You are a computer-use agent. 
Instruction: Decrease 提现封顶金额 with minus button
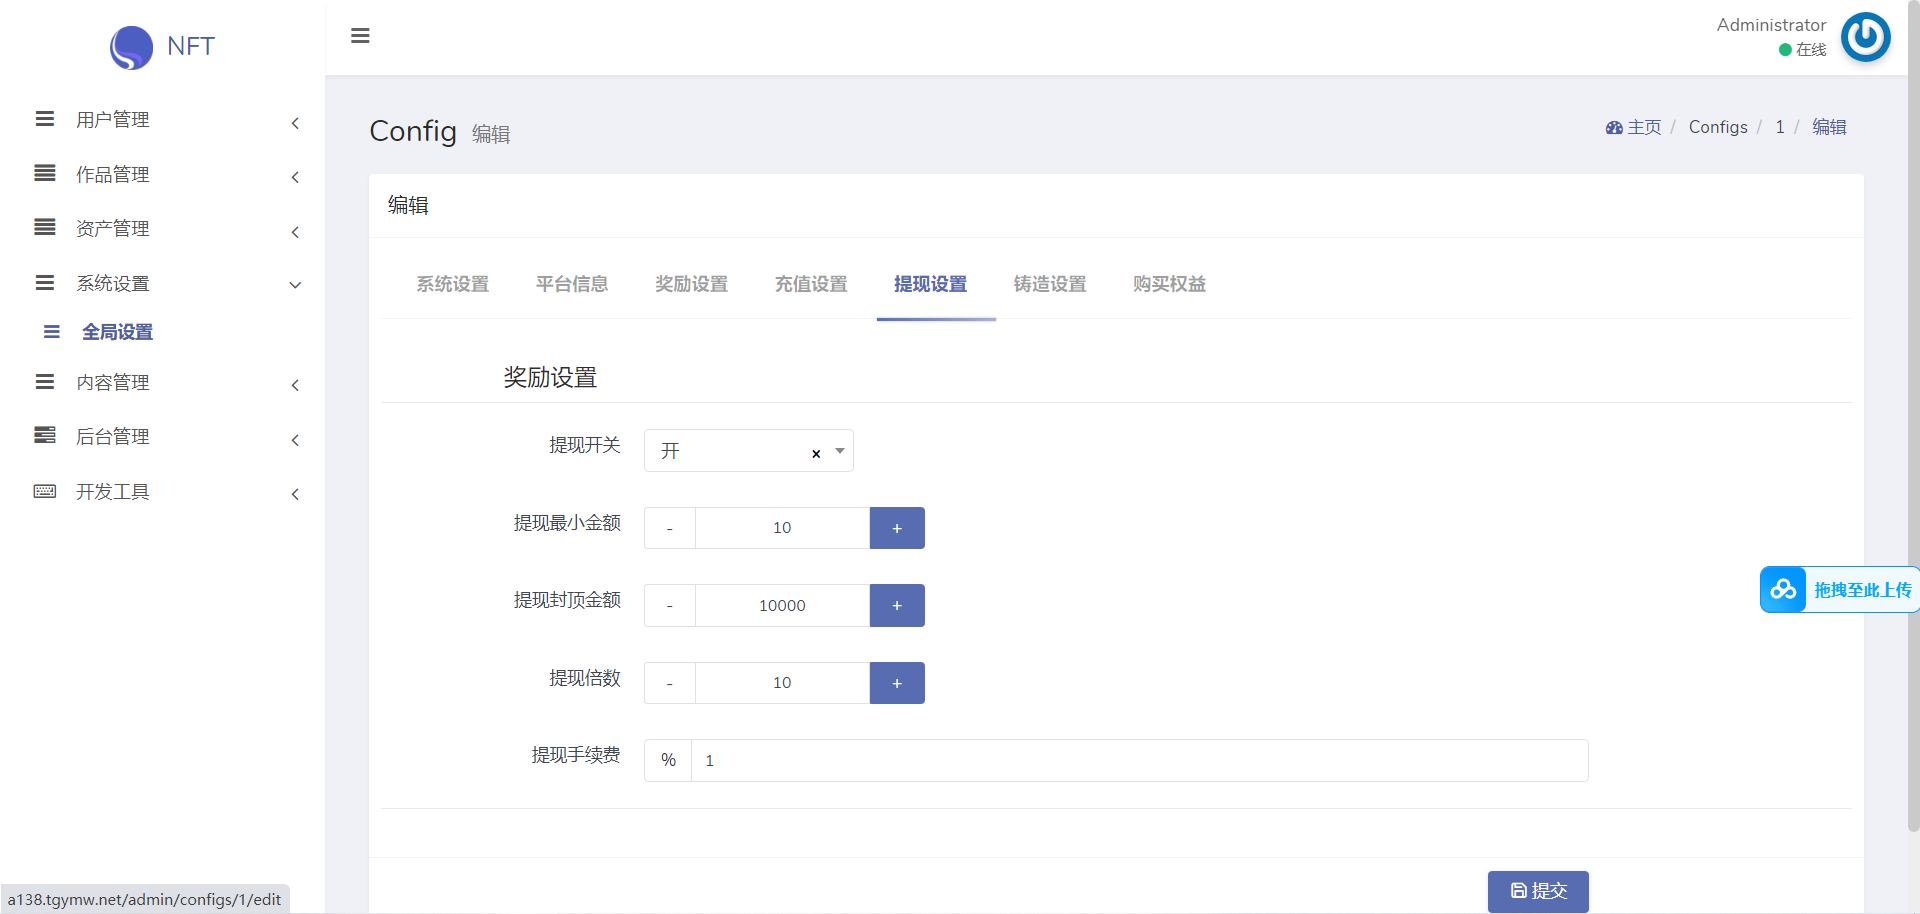(669, 606)
